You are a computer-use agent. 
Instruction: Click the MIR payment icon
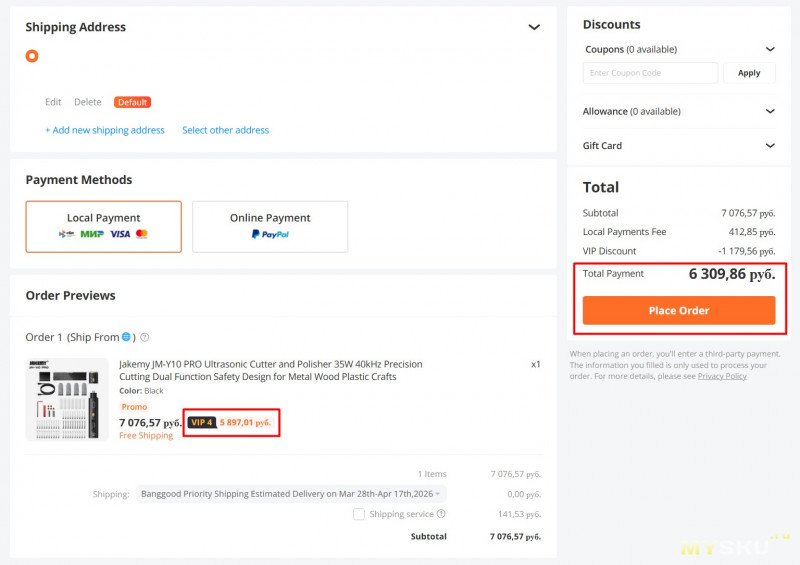click(92, 234)
